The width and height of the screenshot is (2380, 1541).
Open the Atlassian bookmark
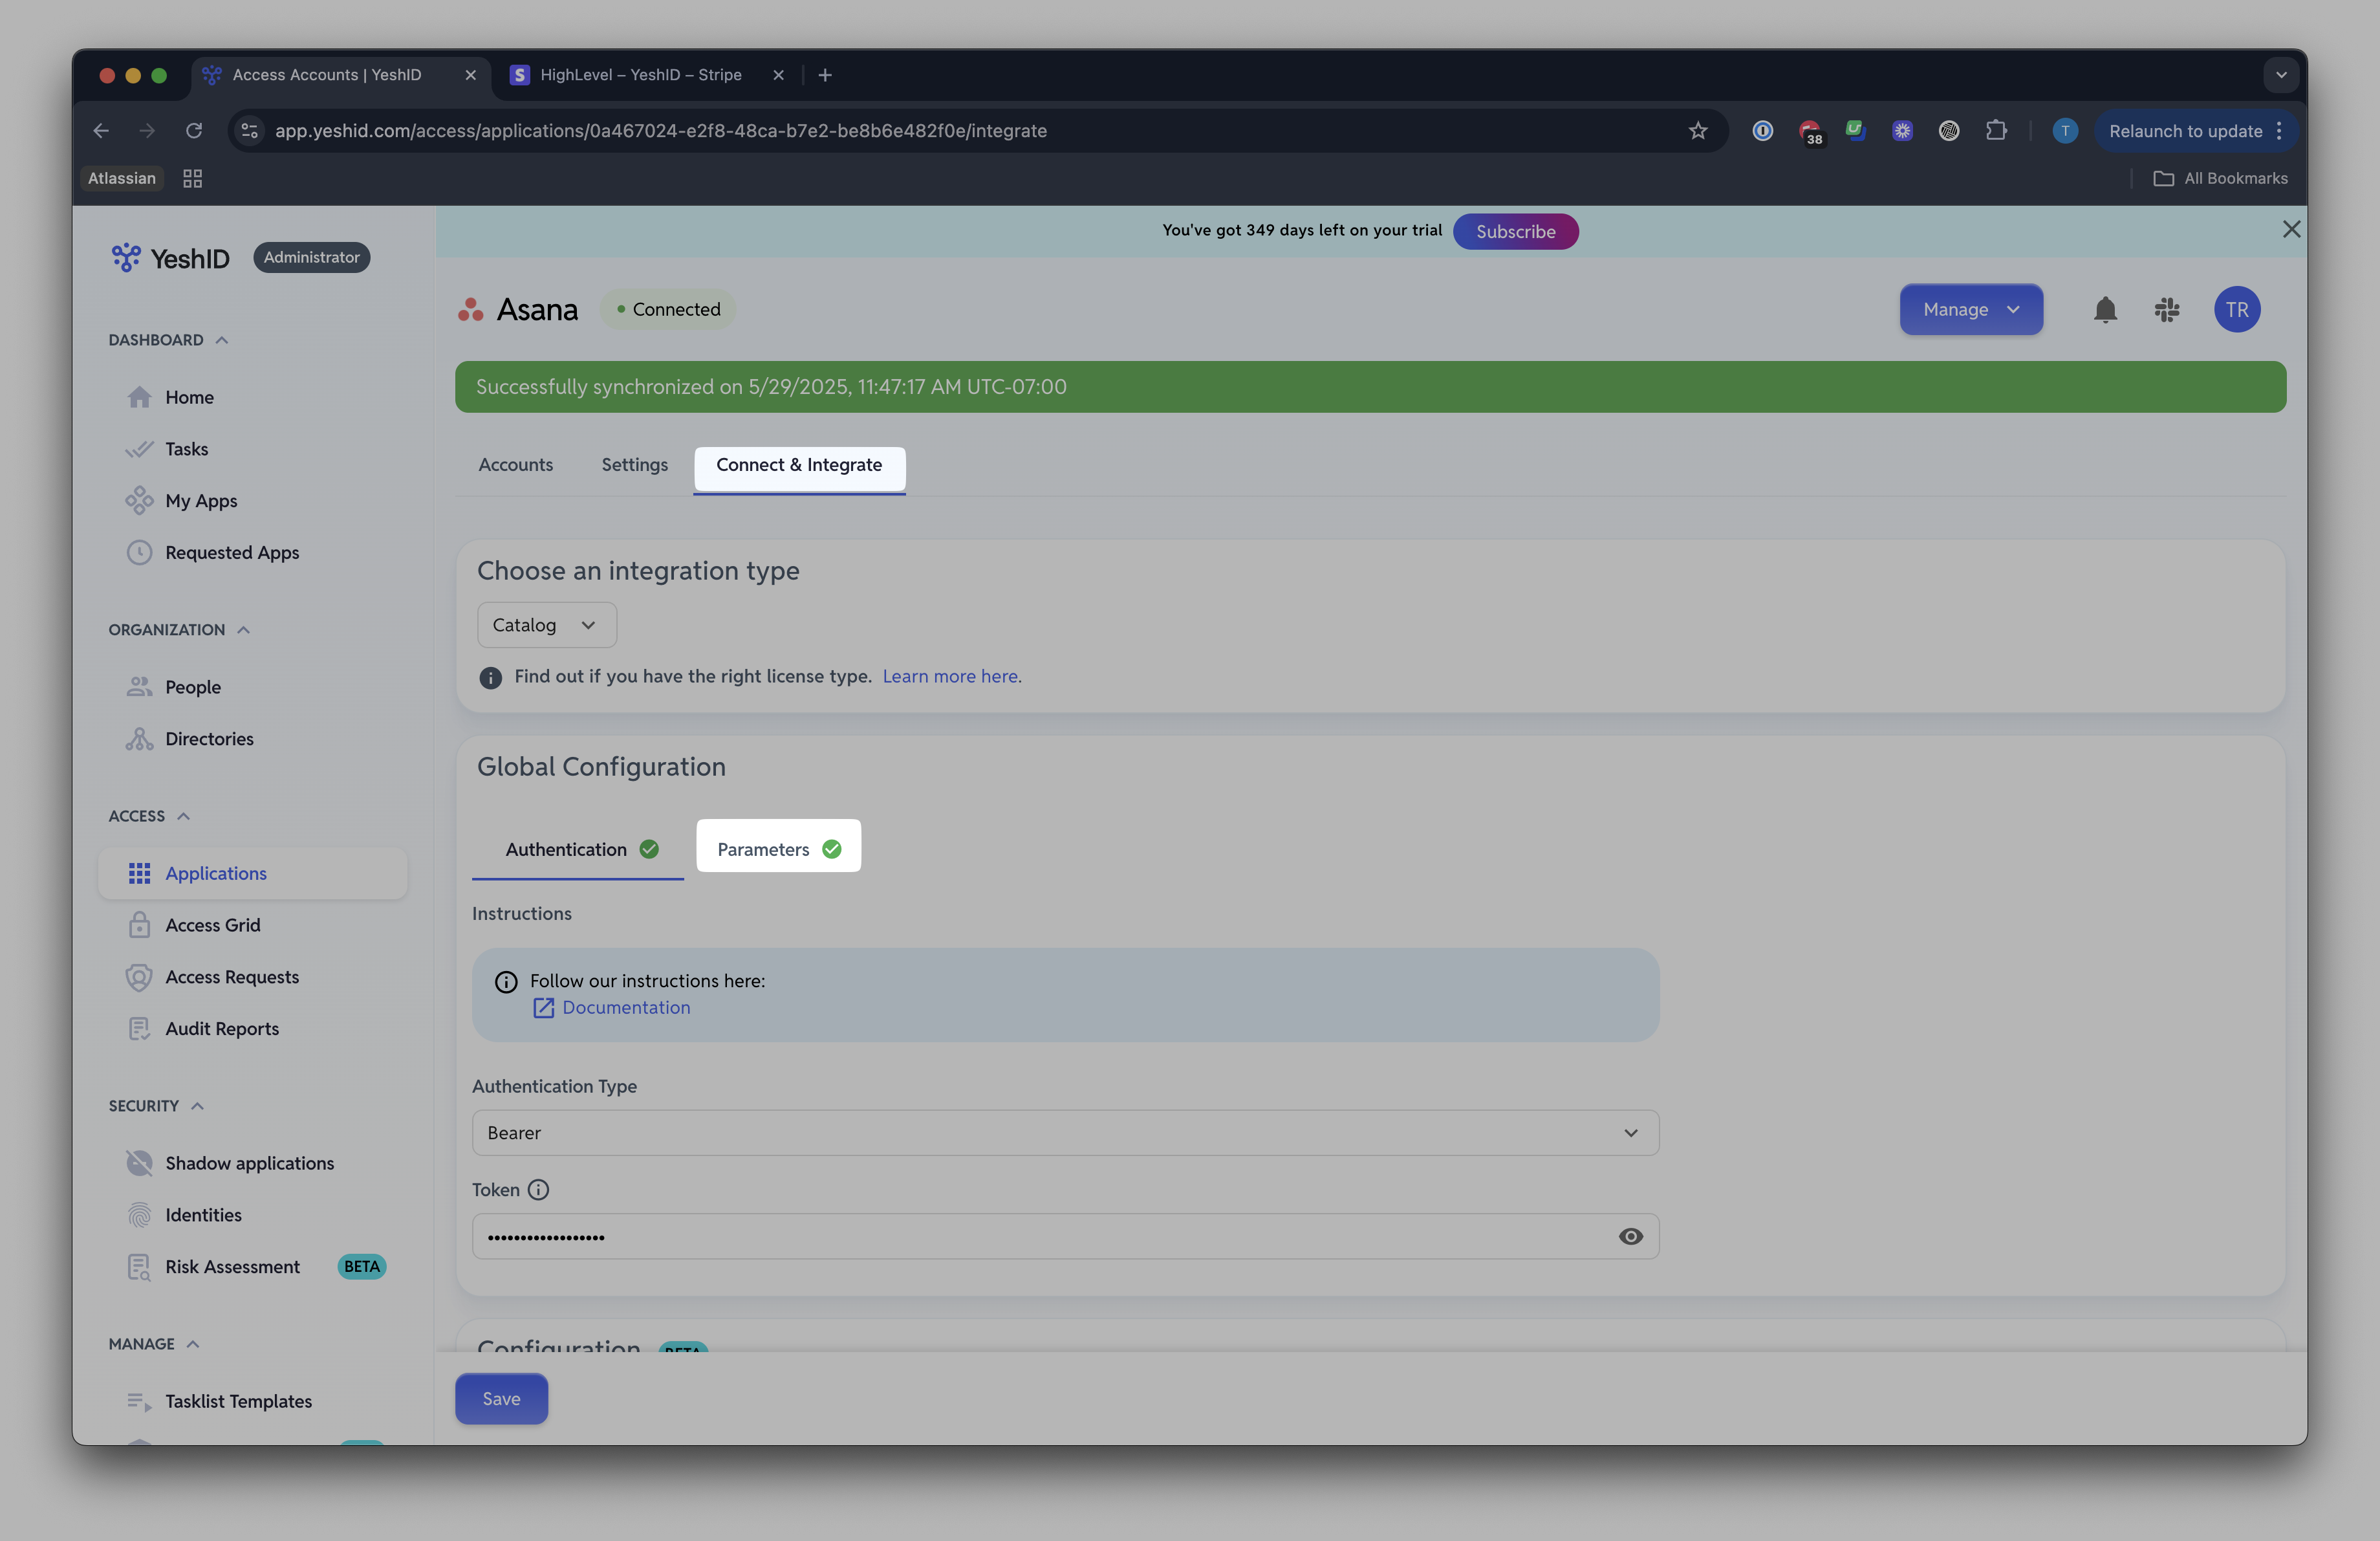[x=122, y=178]
